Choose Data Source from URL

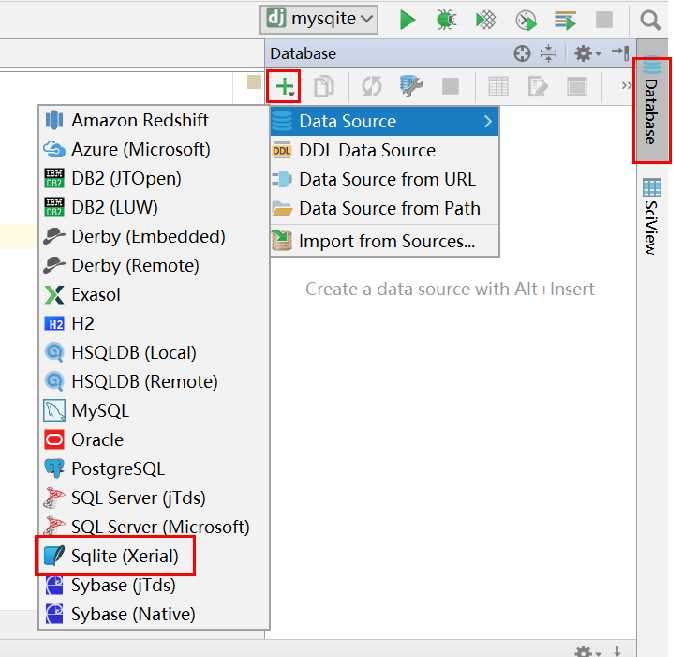pos(384,180)
